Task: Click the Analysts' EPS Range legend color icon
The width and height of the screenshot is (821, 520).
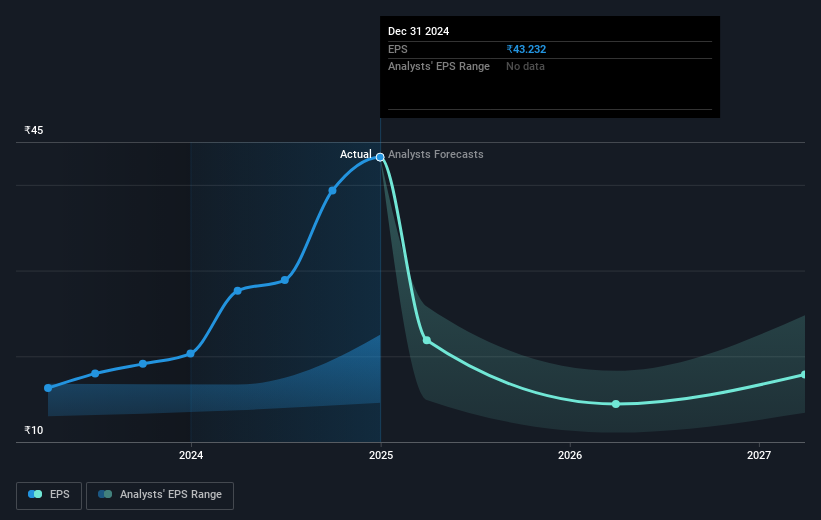Action: (x=105, y=494)
